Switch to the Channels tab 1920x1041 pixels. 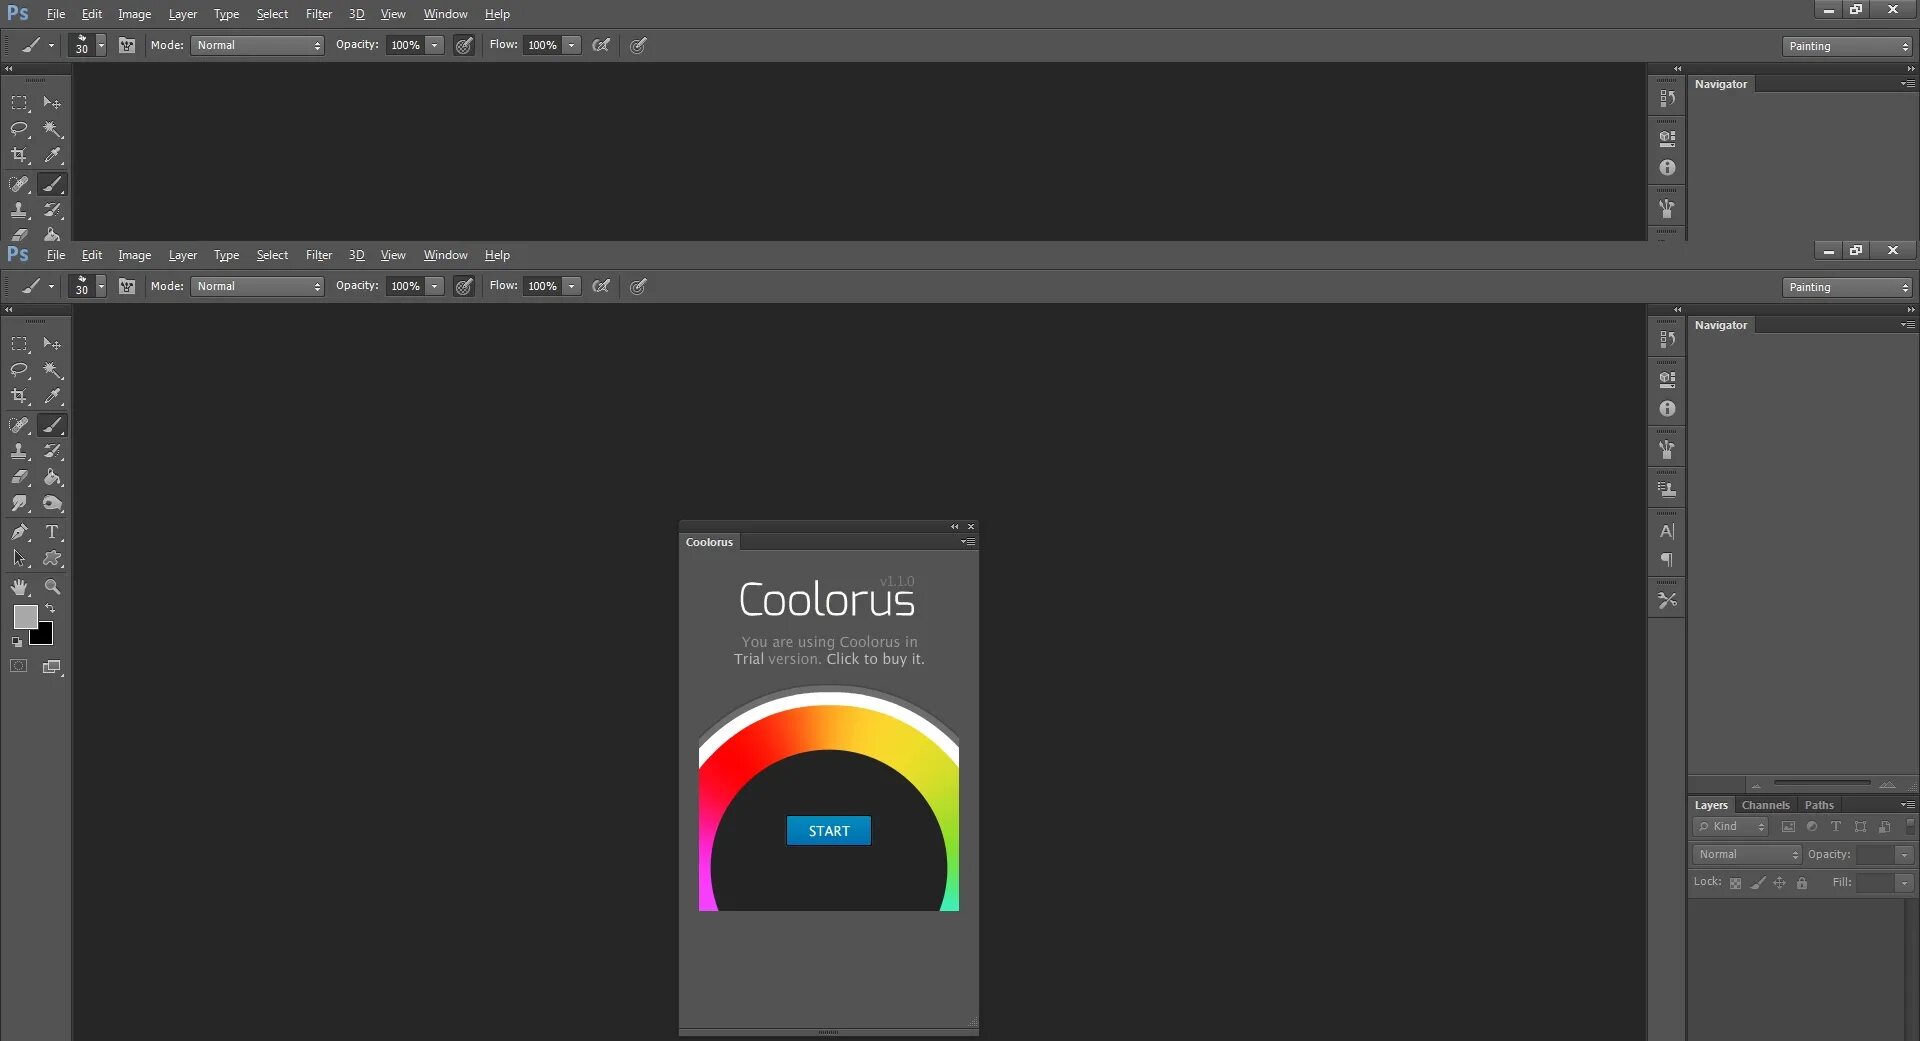tap(1765, 806)
